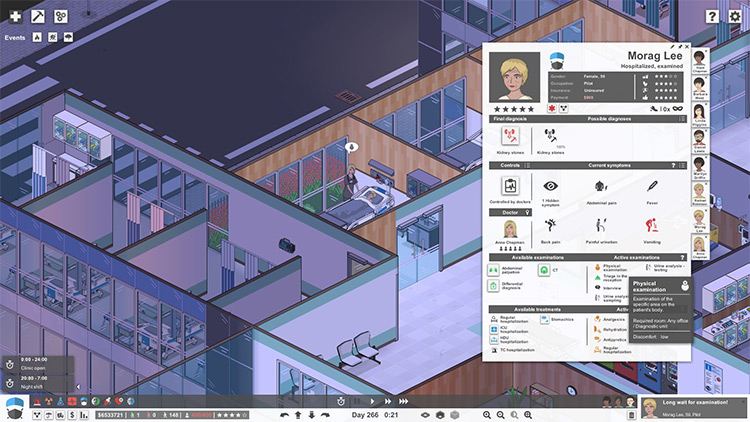Switch to Linda character tab
Screen dimensions: 750x422
[x=700, y=115]
